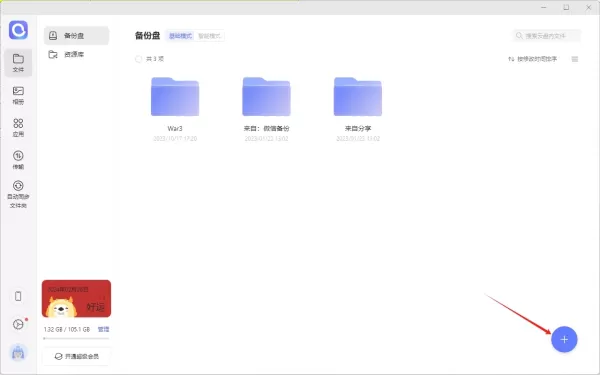Click the icon with red notification dot
This screenshot has width=600, height=375.
tap(18, 324)
